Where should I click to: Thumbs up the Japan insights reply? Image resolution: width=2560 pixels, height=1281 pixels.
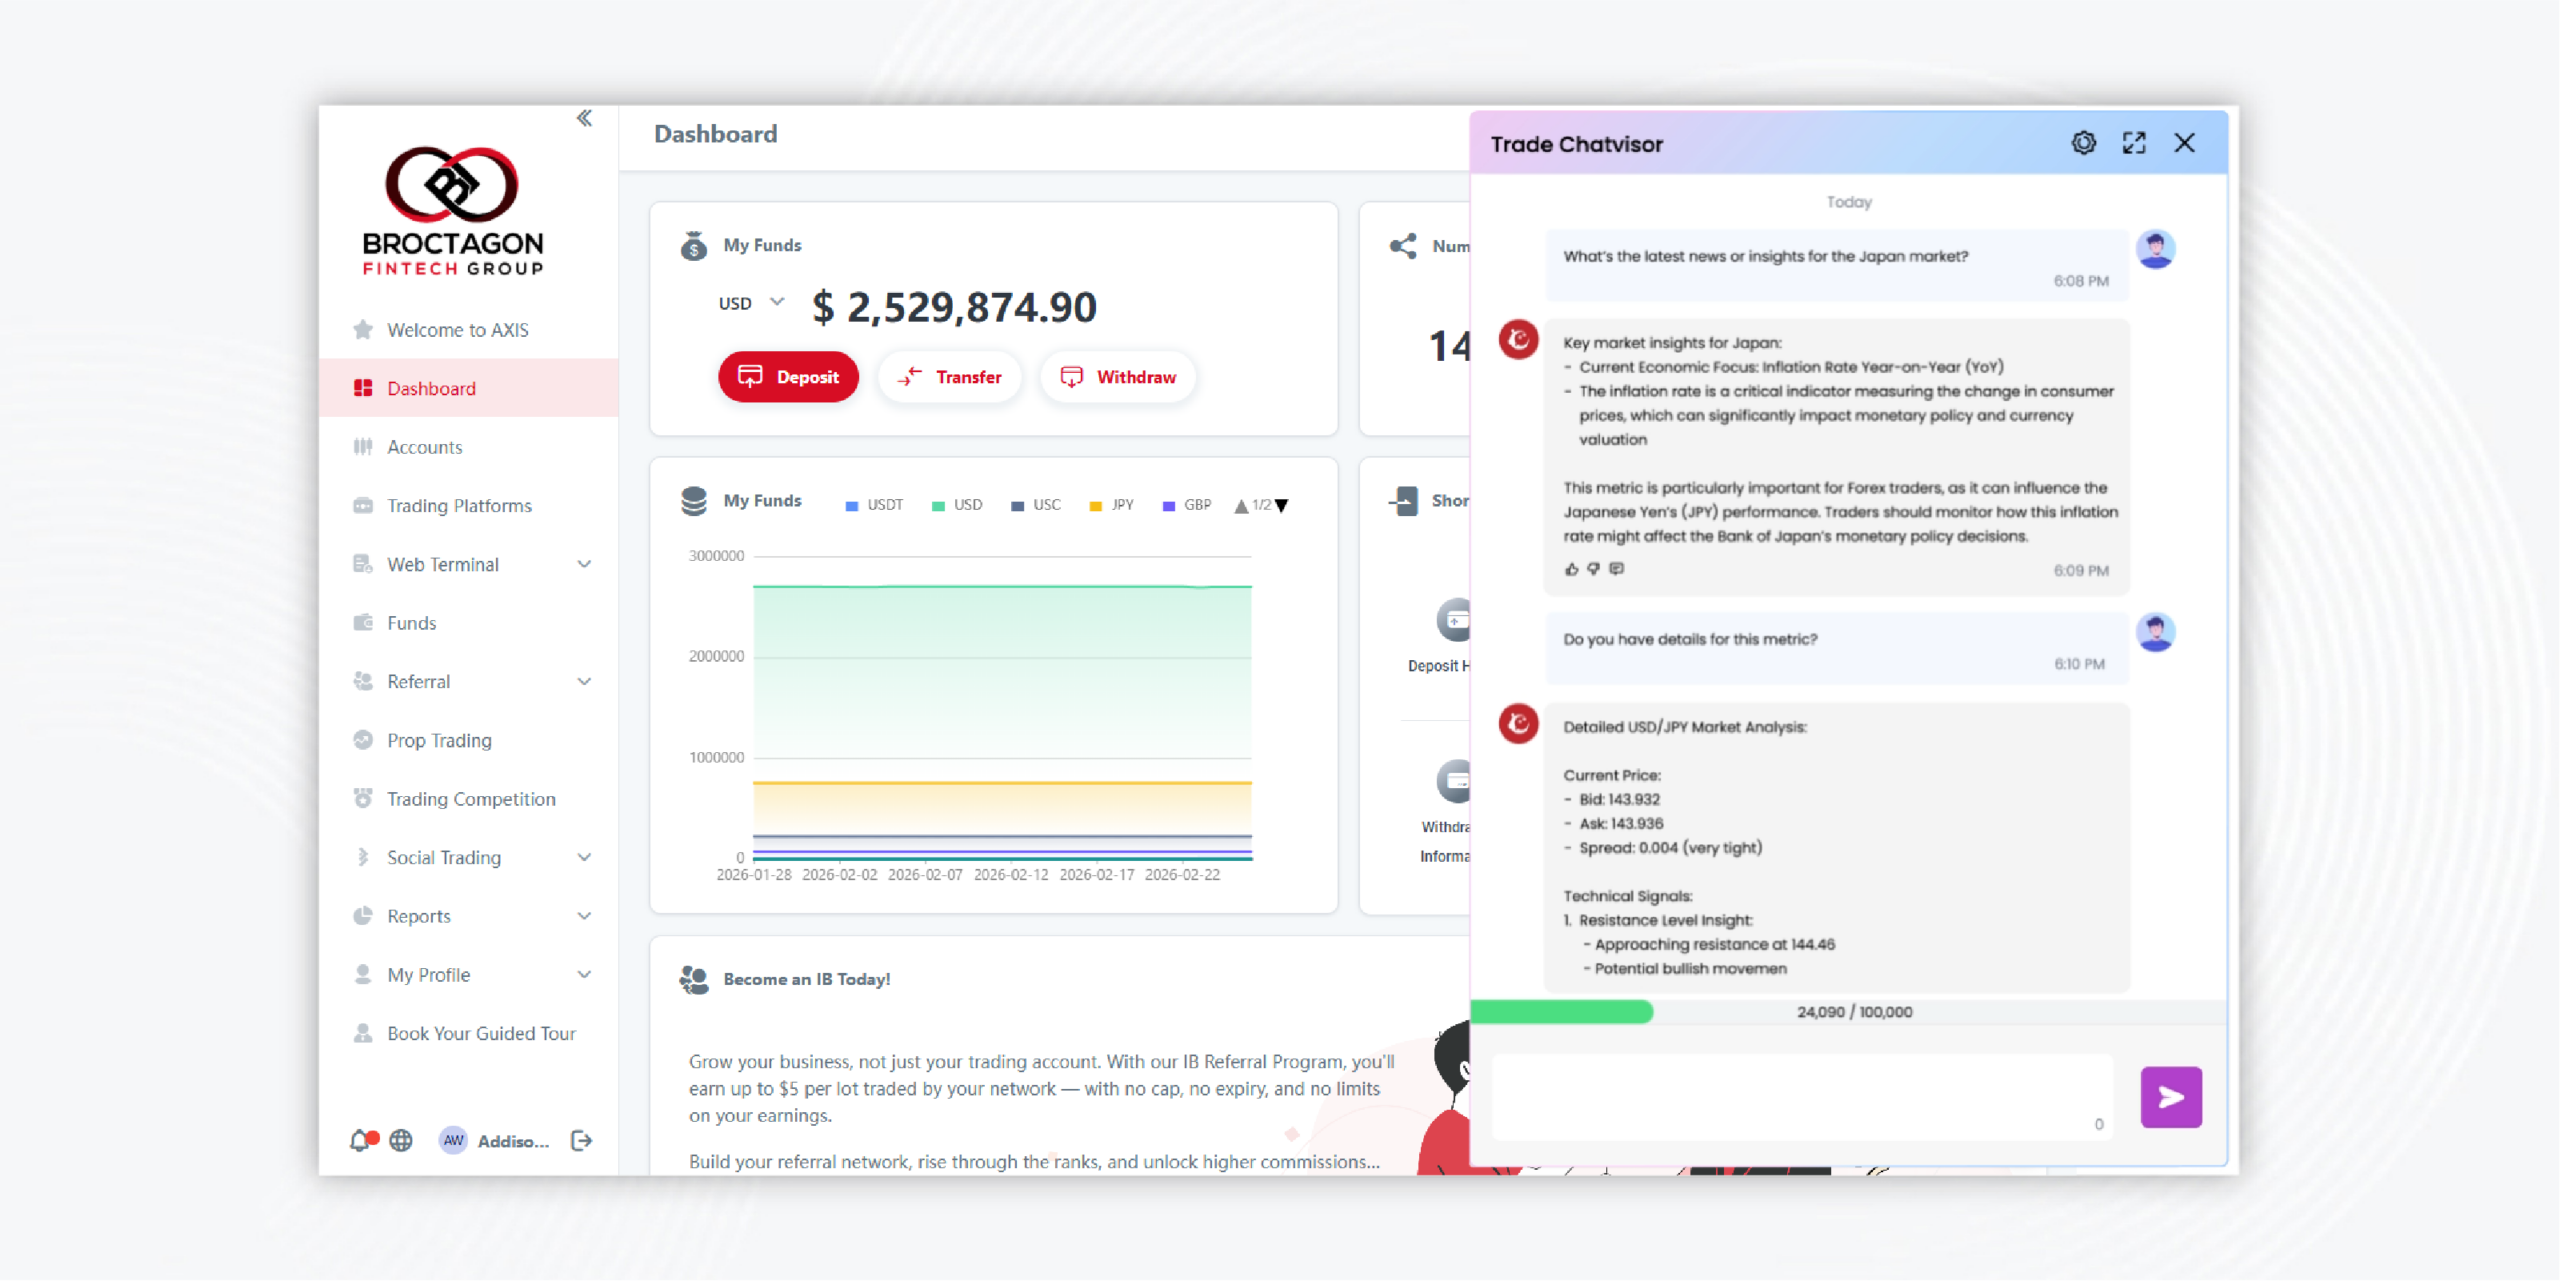point(1571,569)
